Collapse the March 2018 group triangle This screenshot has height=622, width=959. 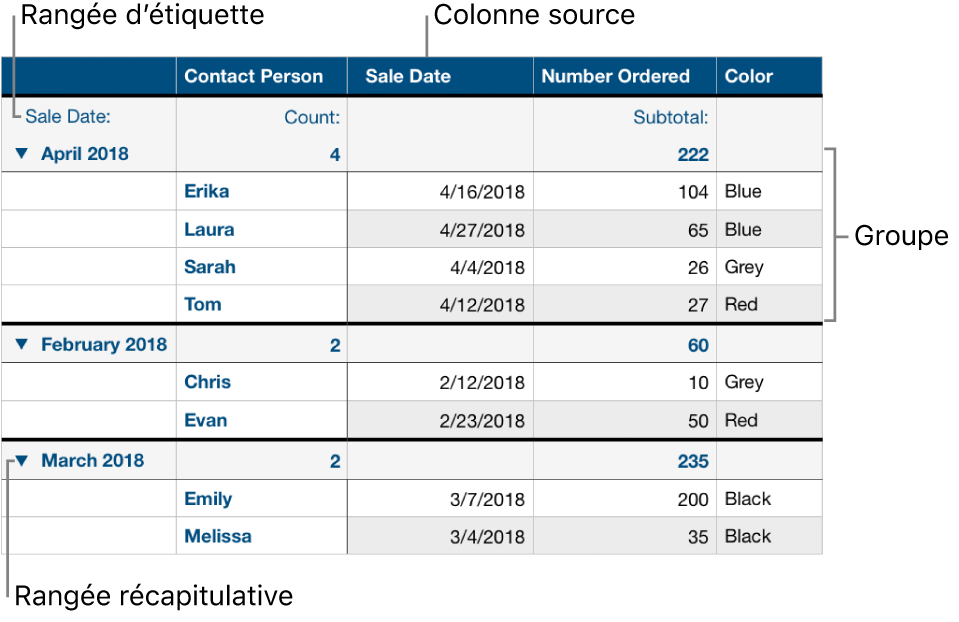(22, 461)
